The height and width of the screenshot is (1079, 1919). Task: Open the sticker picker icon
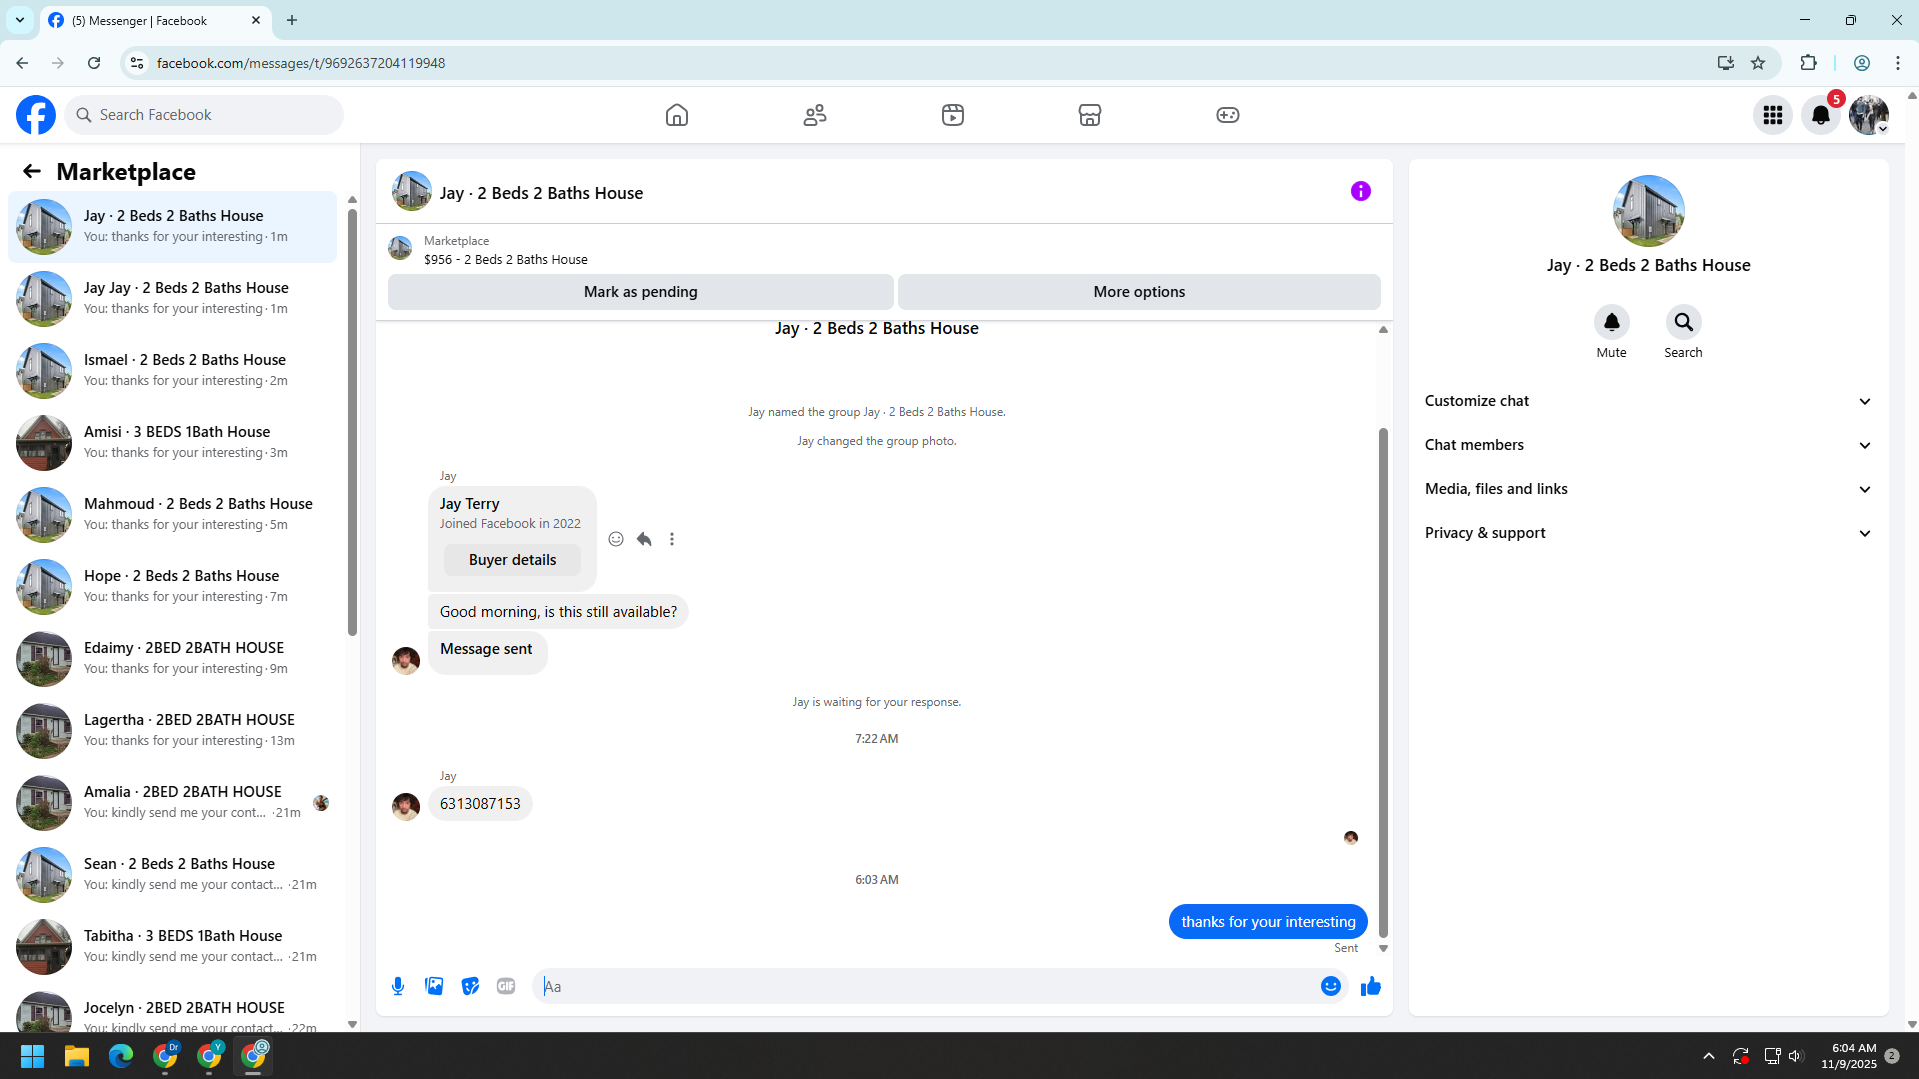pyautogui.click(x=470, y=986)
